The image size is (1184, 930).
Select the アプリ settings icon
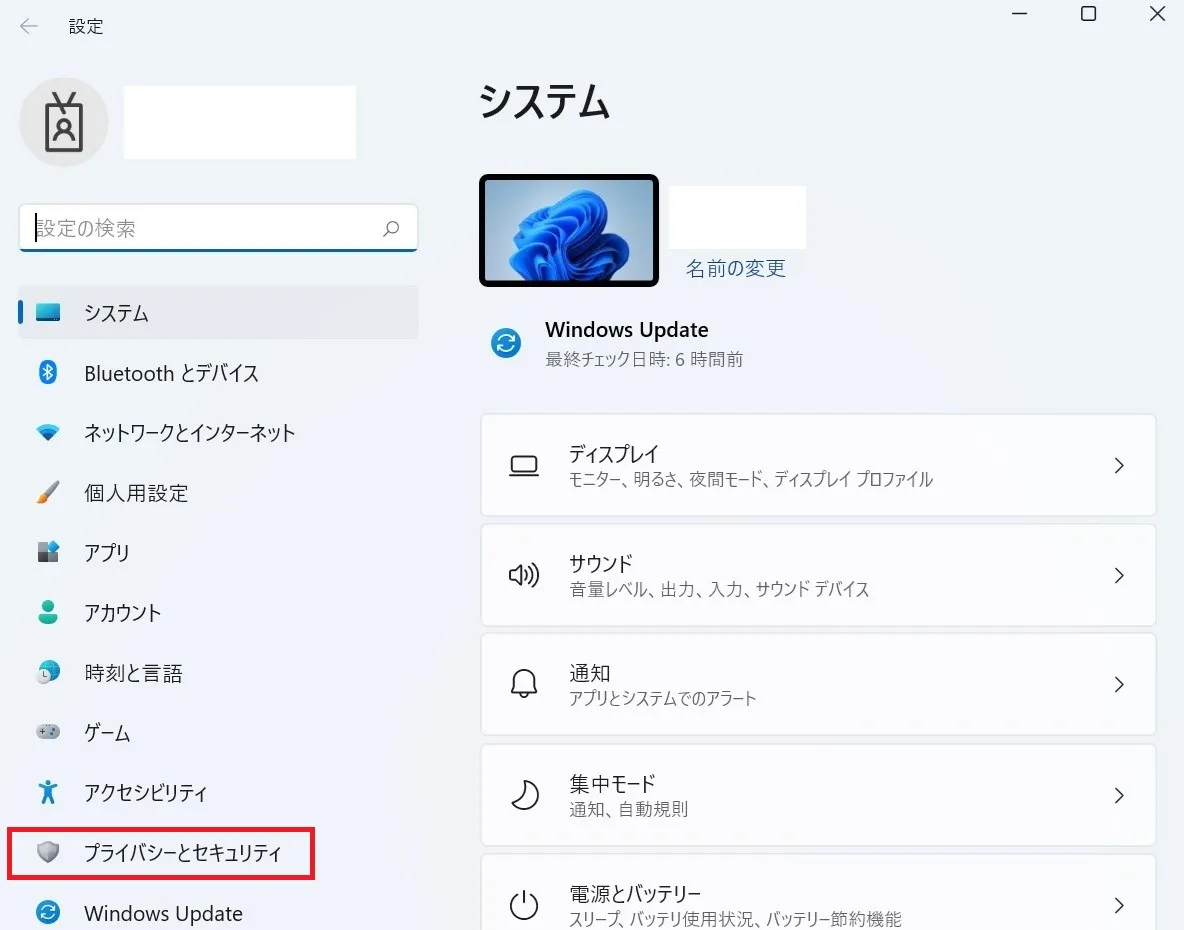(x=48, y=553)
